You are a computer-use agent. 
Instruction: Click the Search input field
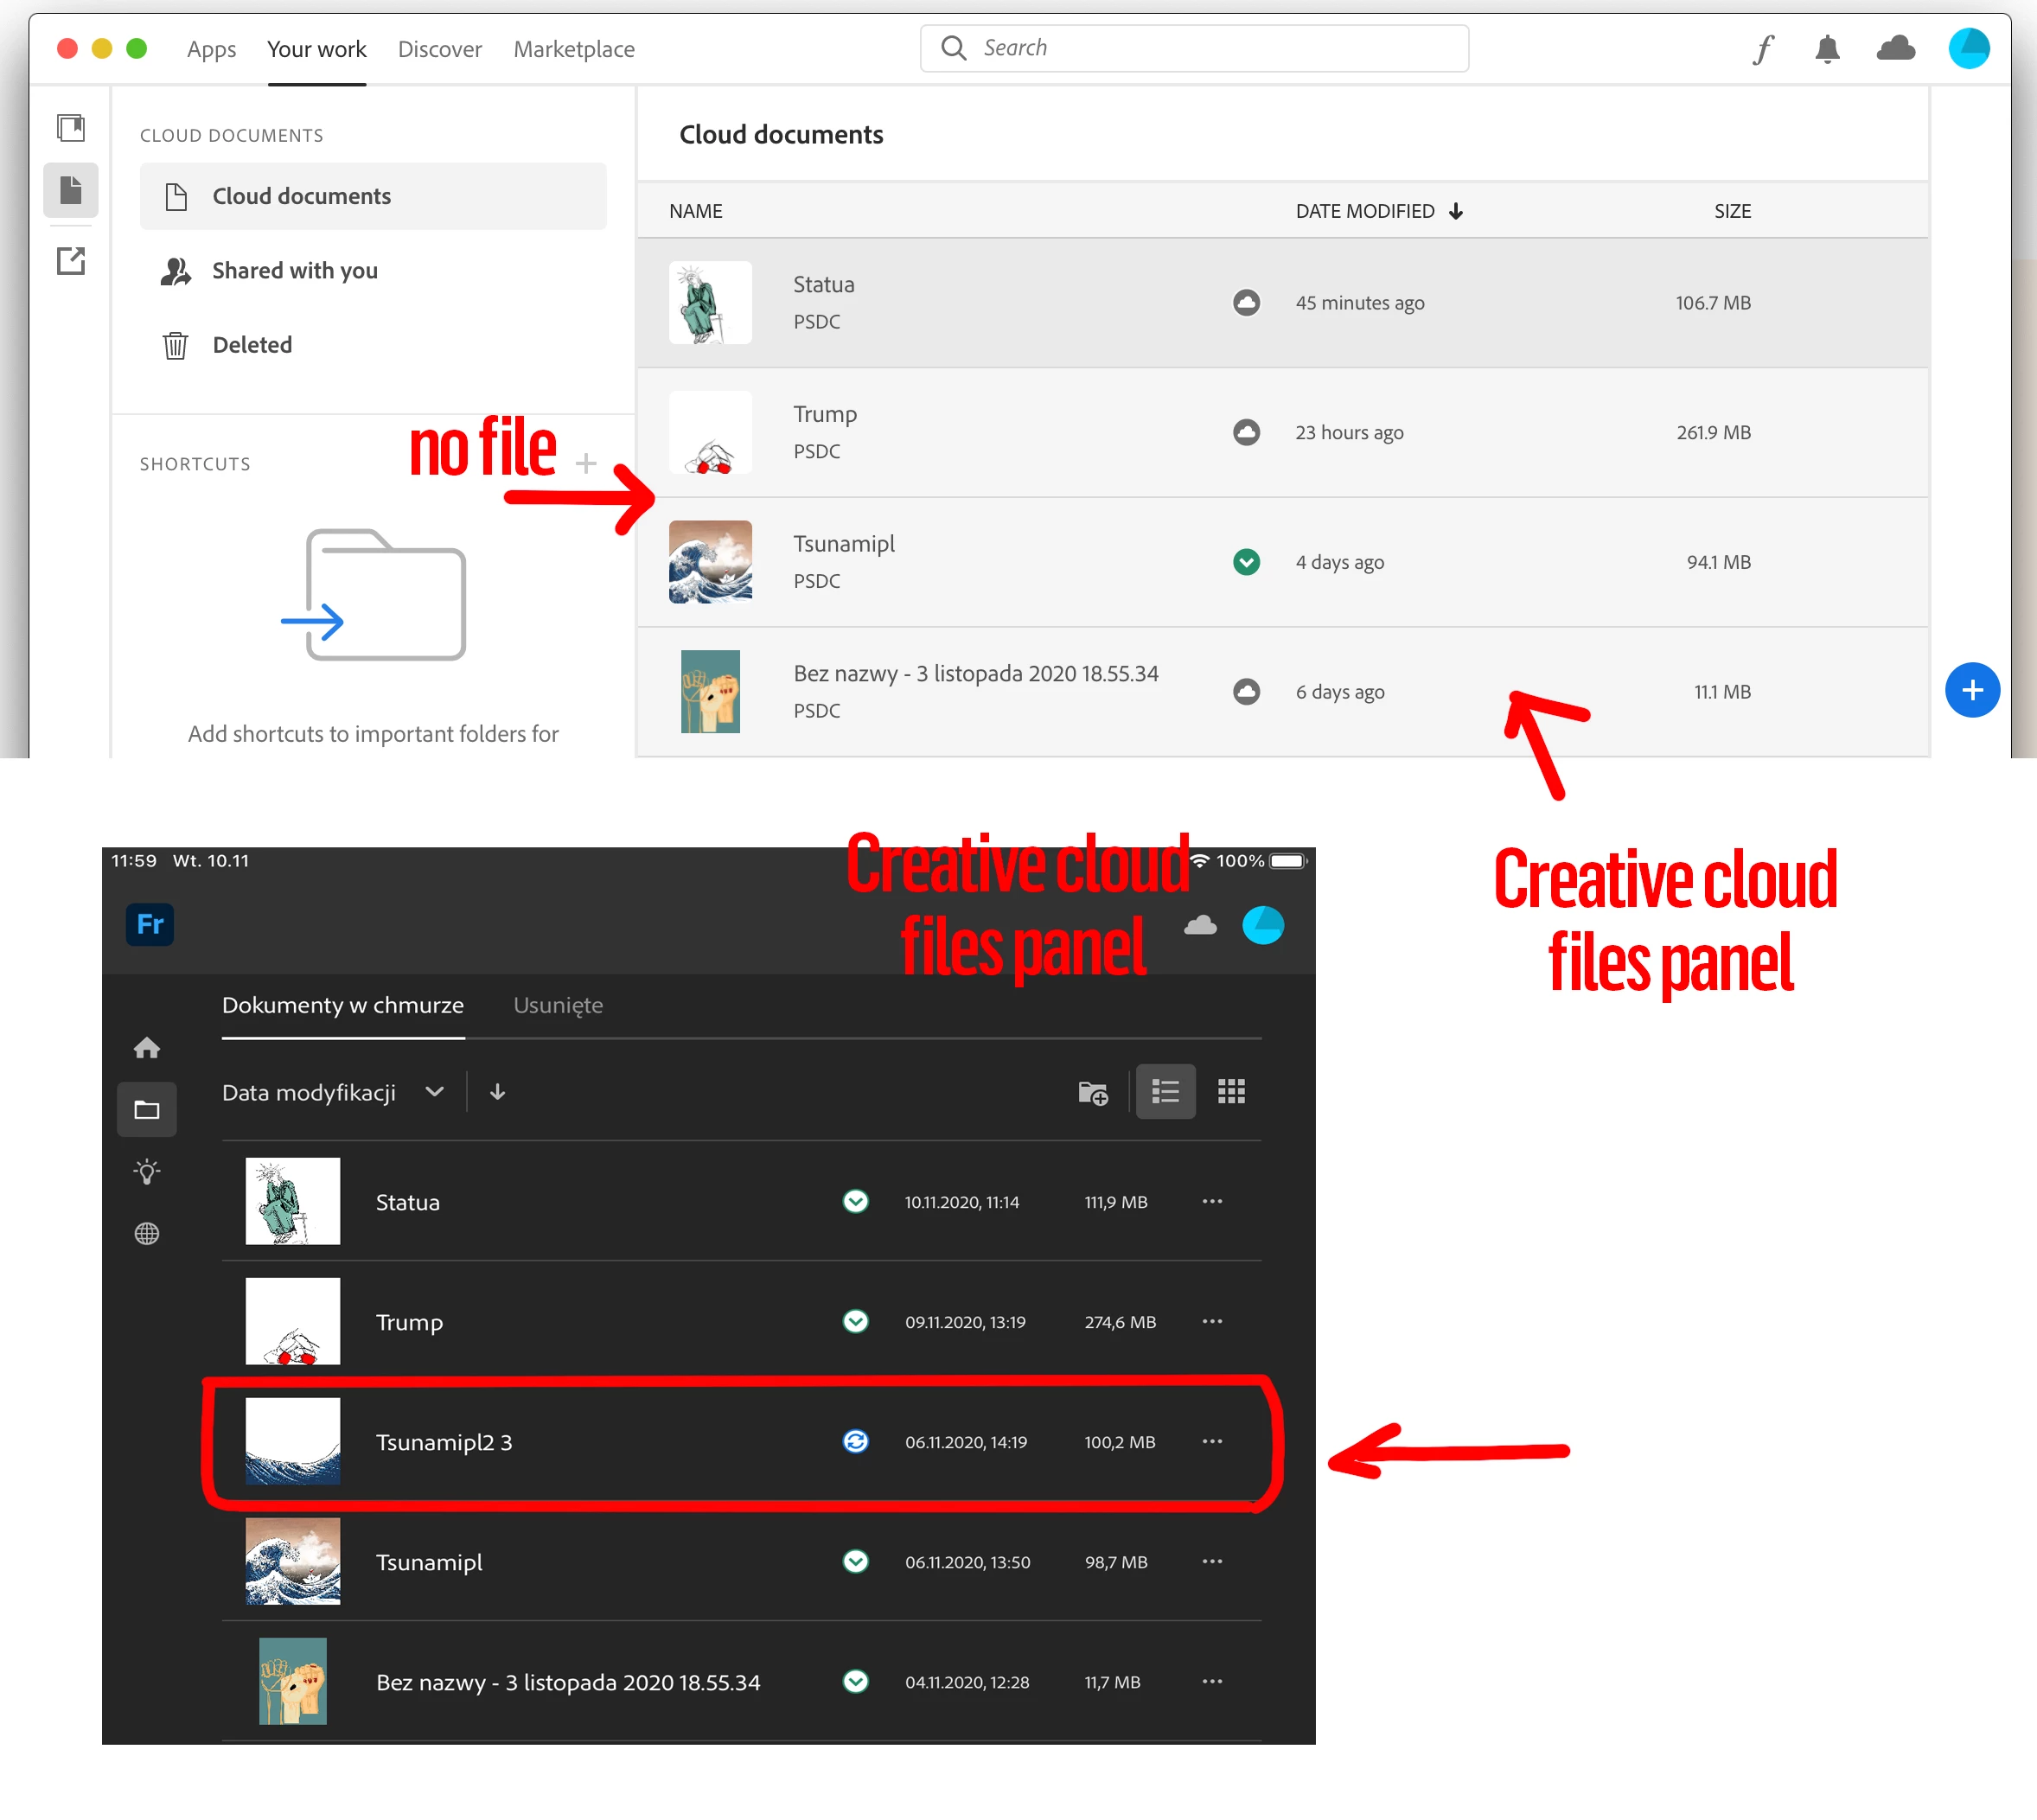tap(1194, 48)
